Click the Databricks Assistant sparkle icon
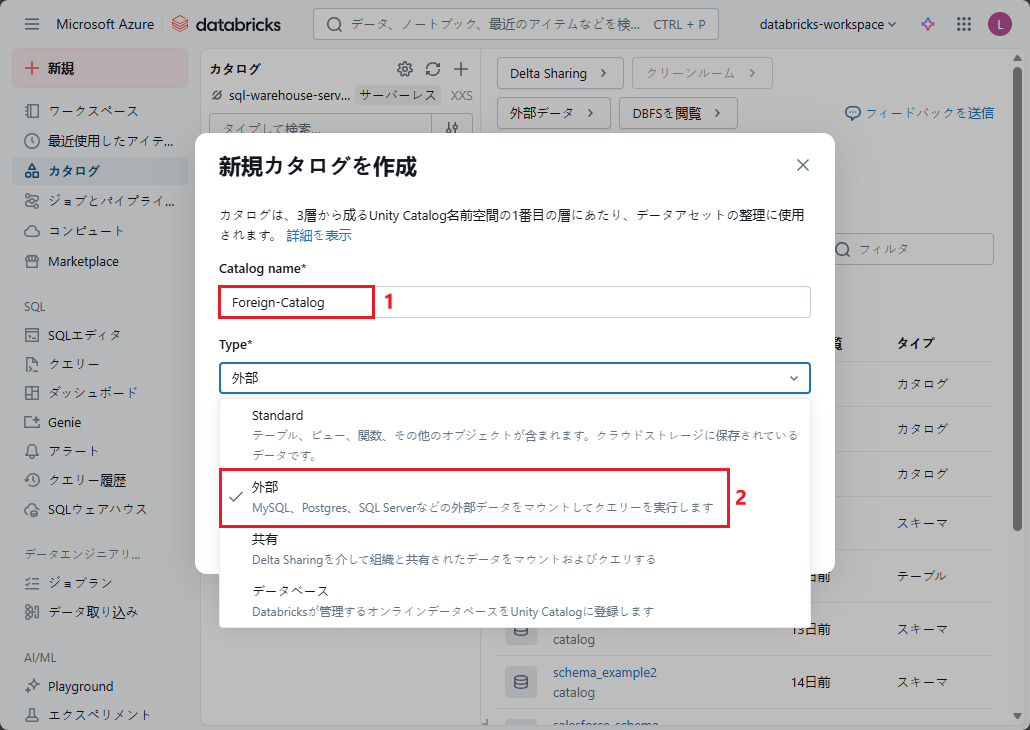Screen dimensions: 1030x730 click(928, 24)
